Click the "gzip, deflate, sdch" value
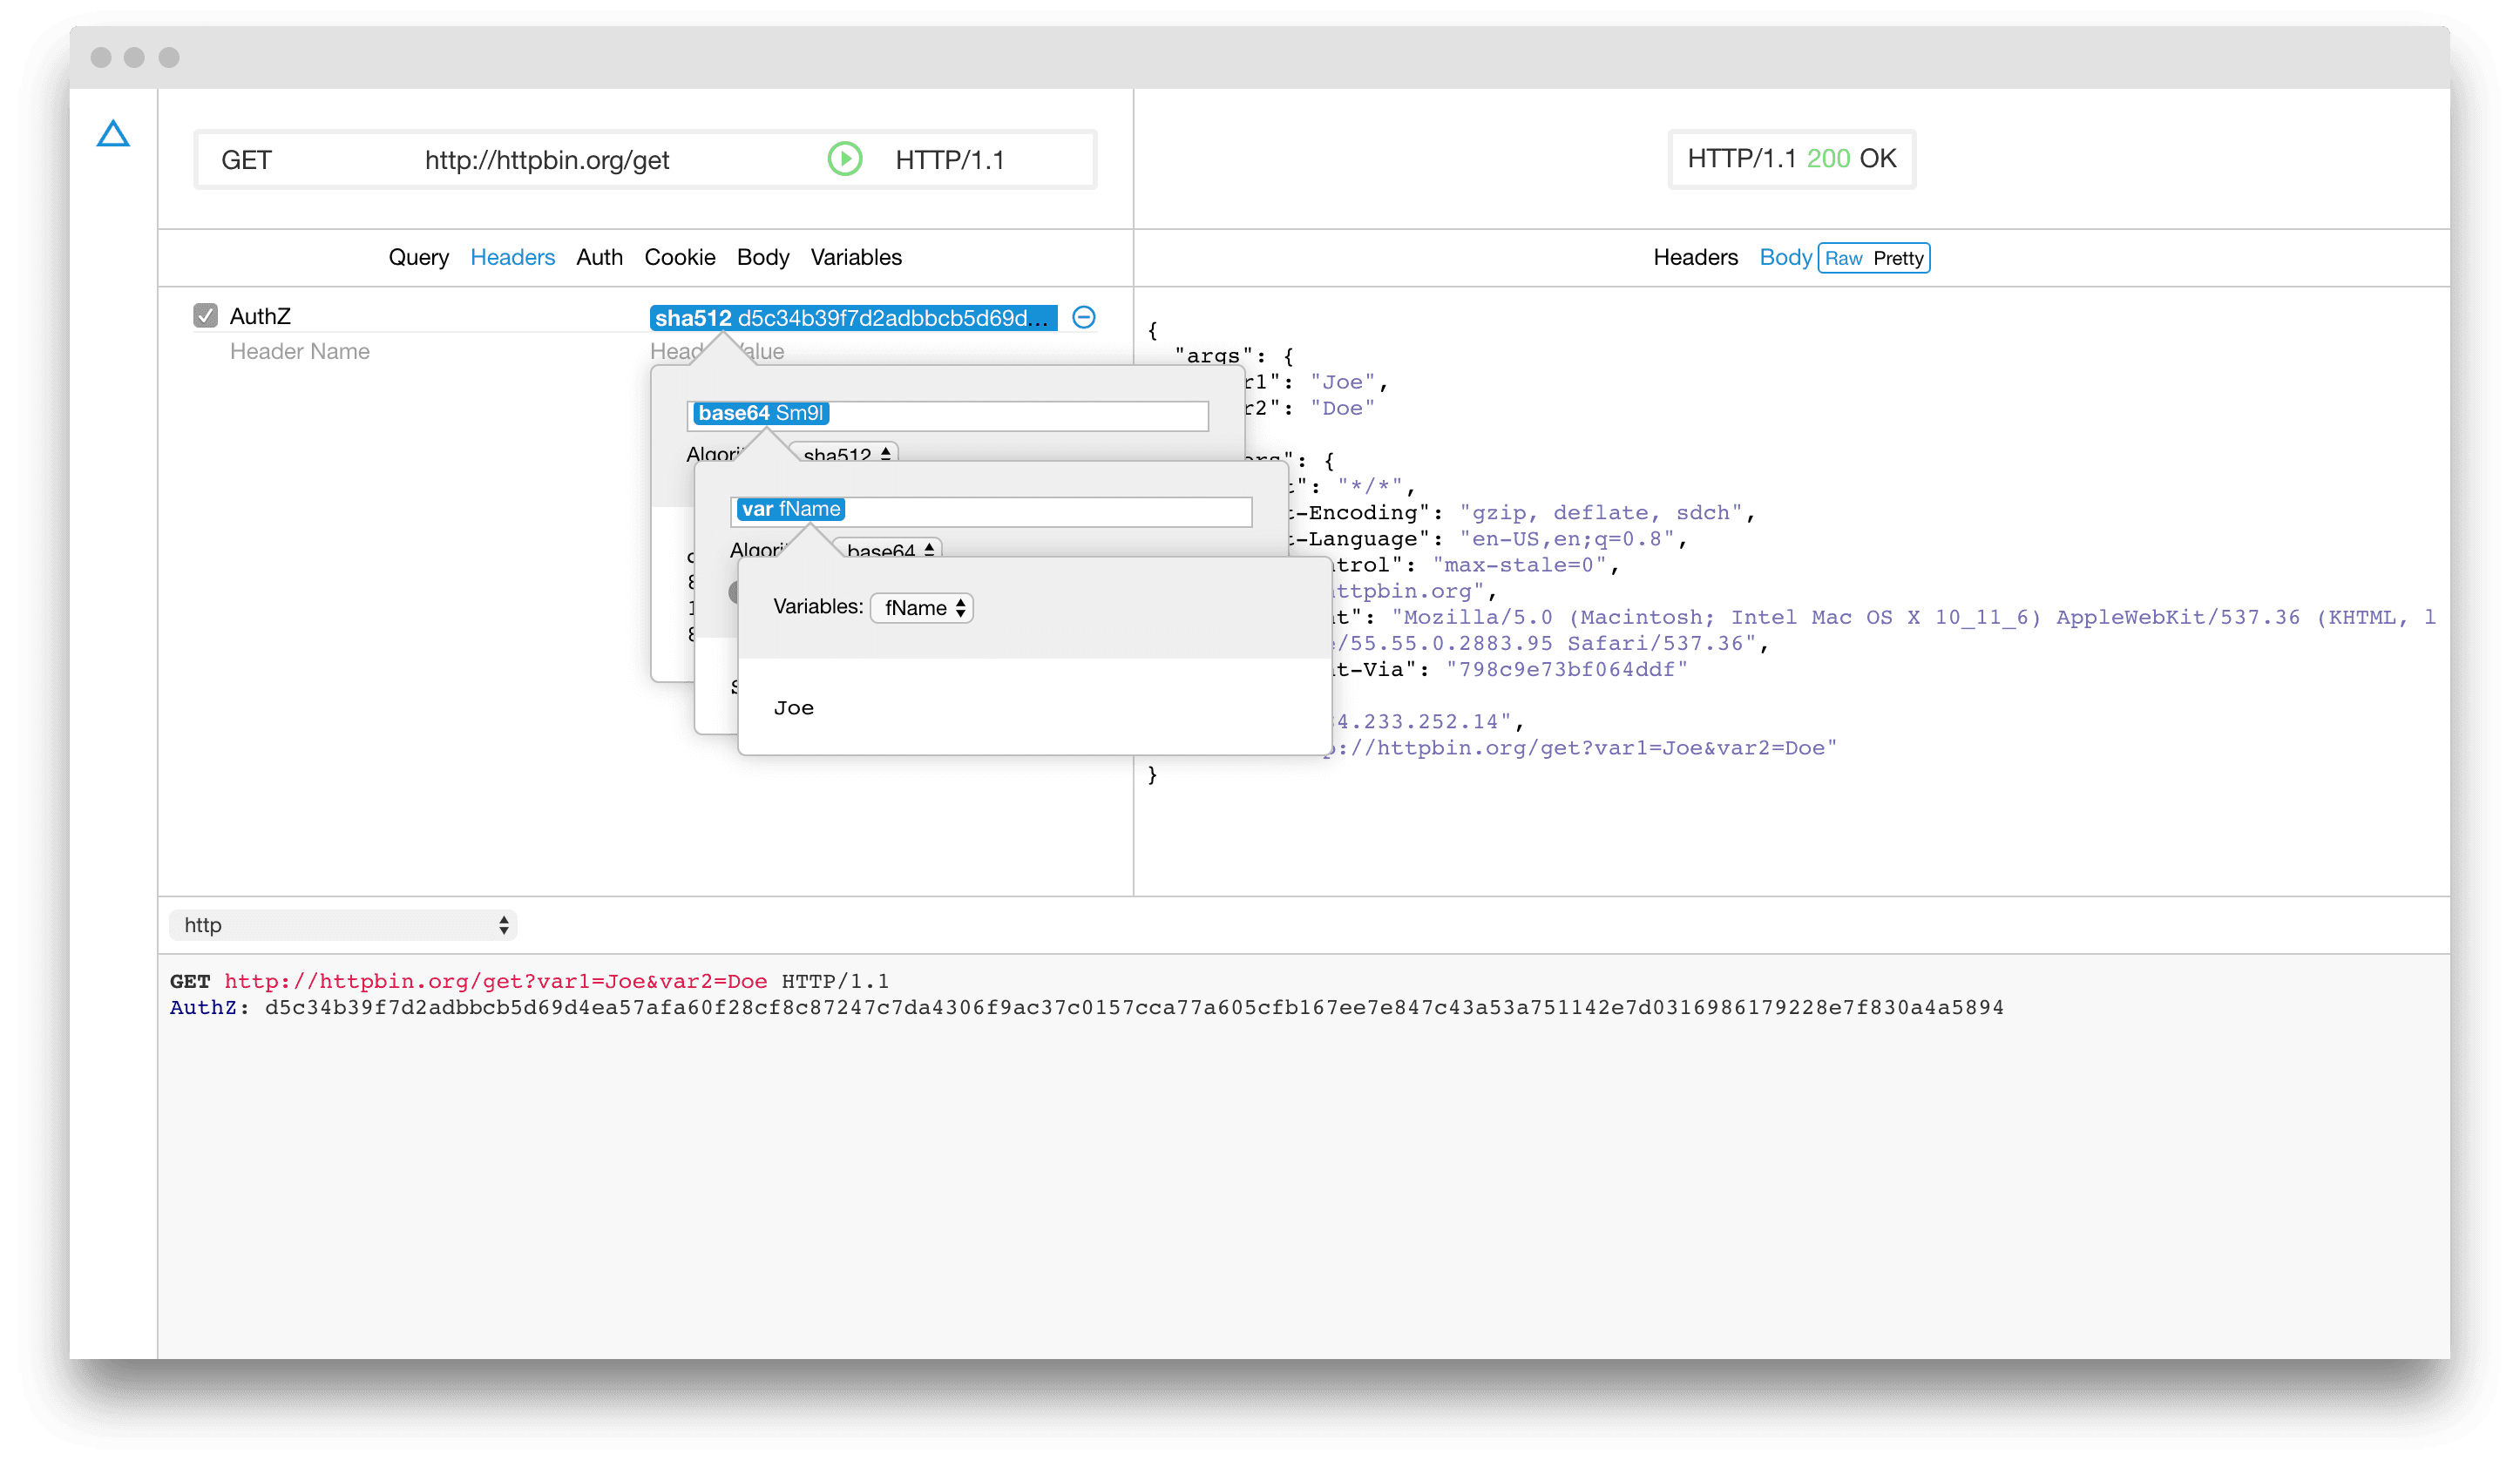 (x=1601, y=513)
